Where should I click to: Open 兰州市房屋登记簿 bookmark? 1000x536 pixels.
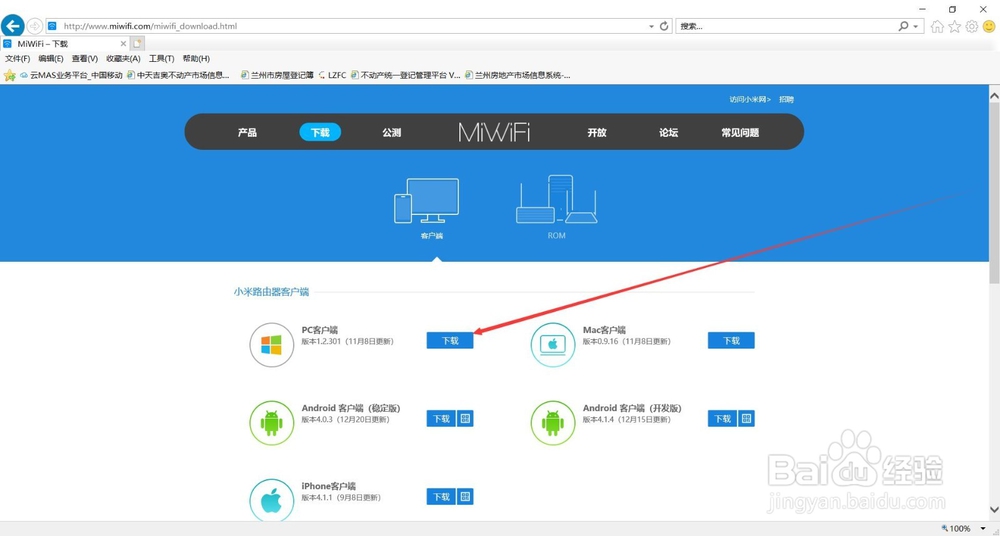click(277, 75)
